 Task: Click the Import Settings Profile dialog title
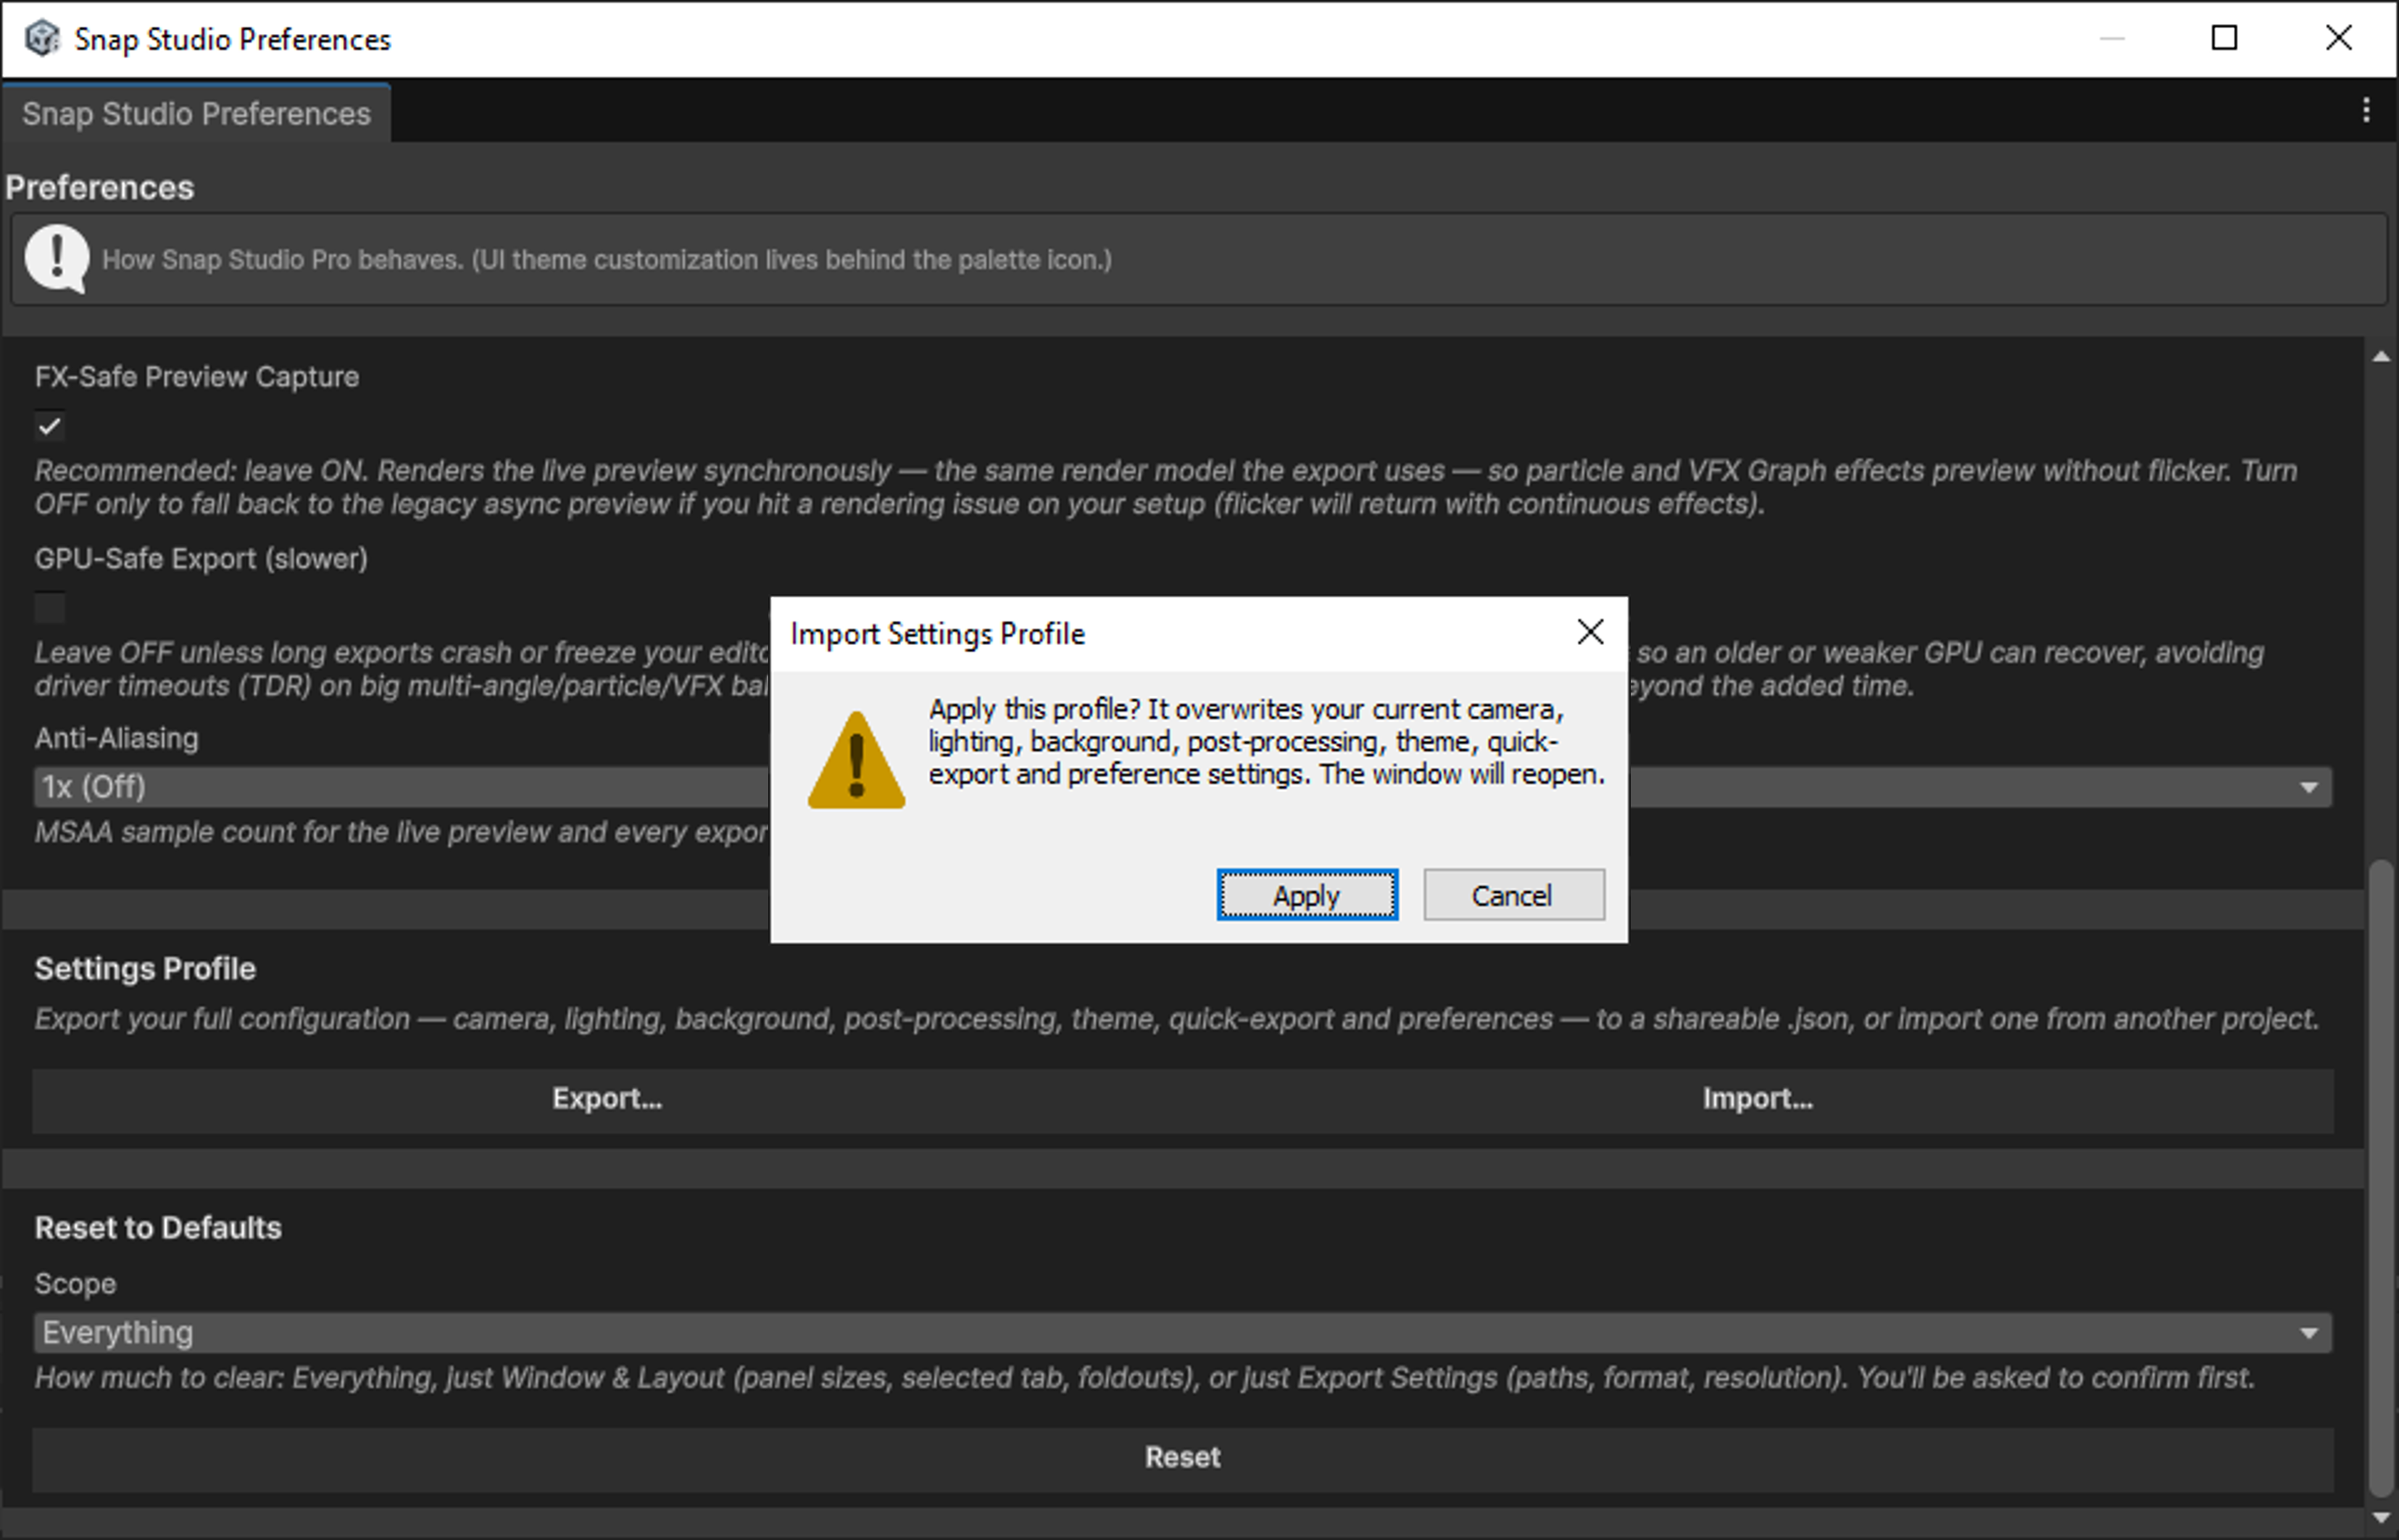click(x=937, y=634)
